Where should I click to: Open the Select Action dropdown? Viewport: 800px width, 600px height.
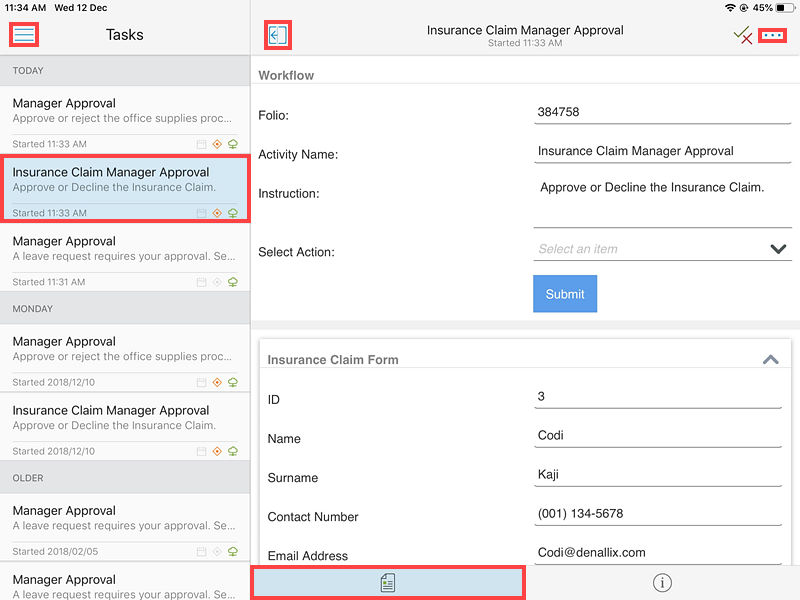662,249
